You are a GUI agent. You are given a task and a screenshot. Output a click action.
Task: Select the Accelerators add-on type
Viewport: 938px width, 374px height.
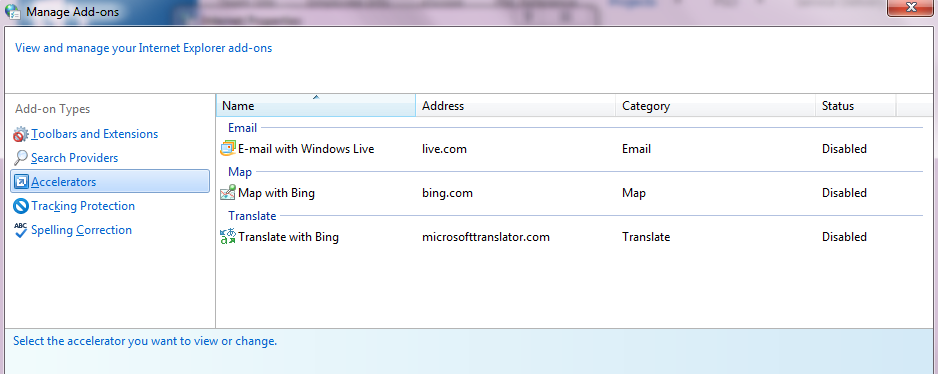coord(110,181)
